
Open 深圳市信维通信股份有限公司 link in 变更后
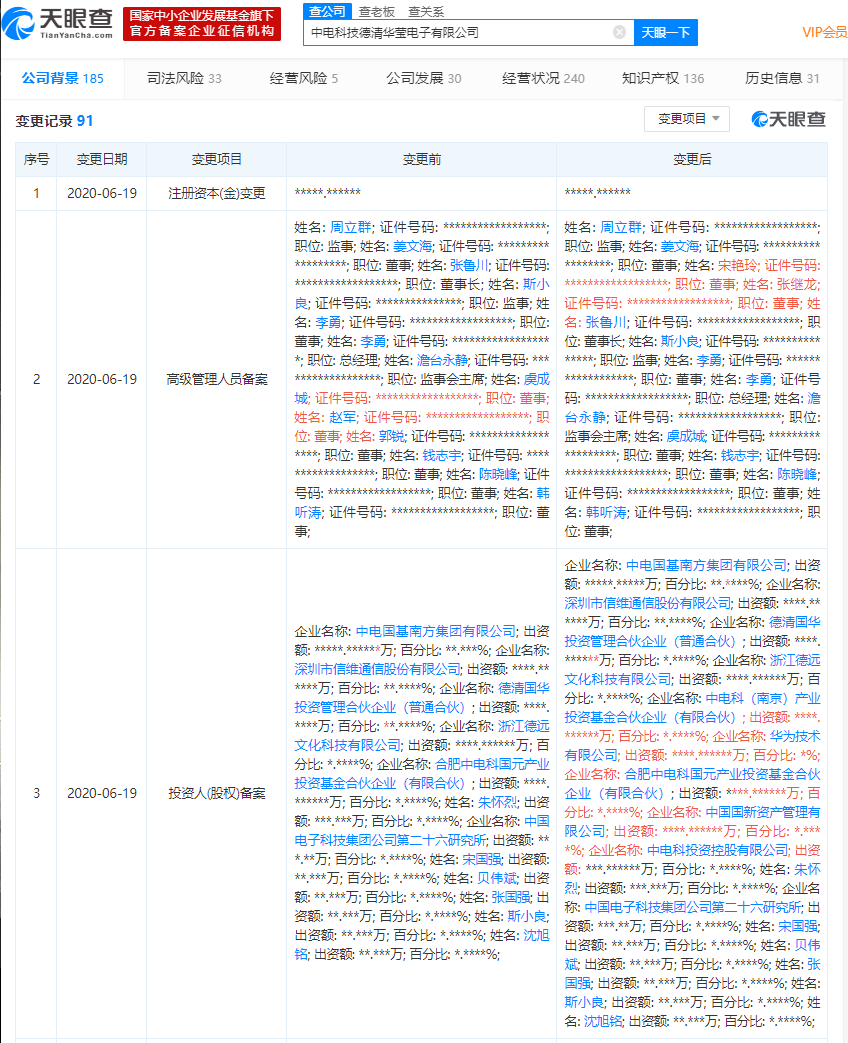click(648, 603)
